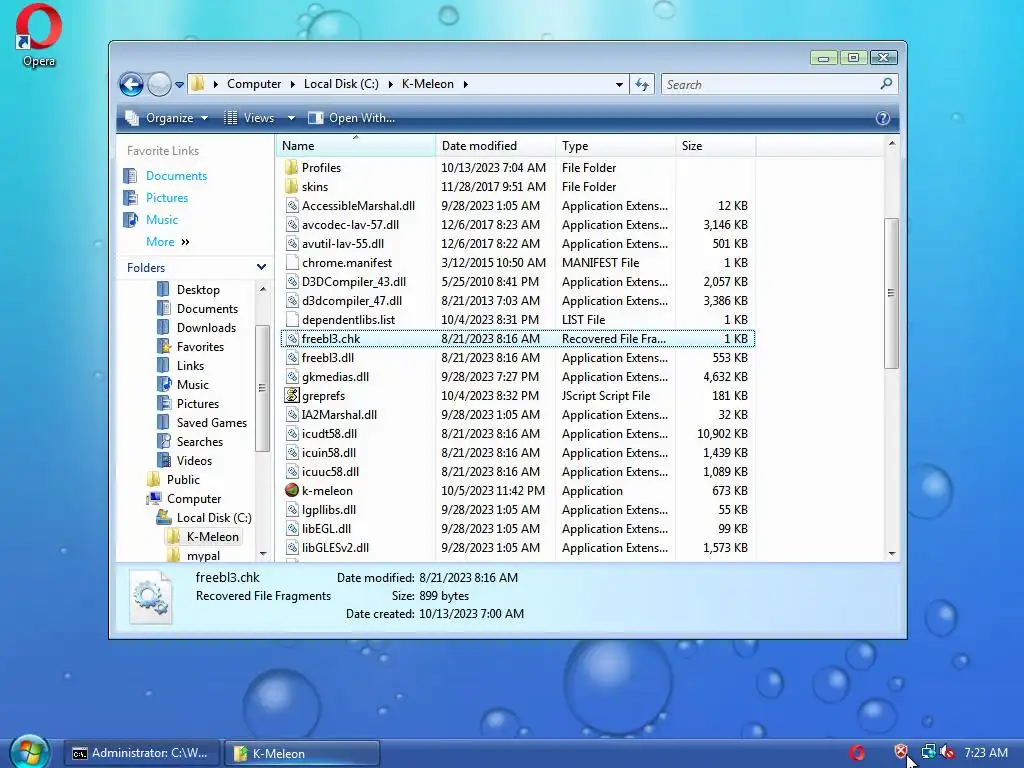The width and height of the screenshot is (1024, 768).
Task: Sort by Name column header
Action: coord(356,146)
